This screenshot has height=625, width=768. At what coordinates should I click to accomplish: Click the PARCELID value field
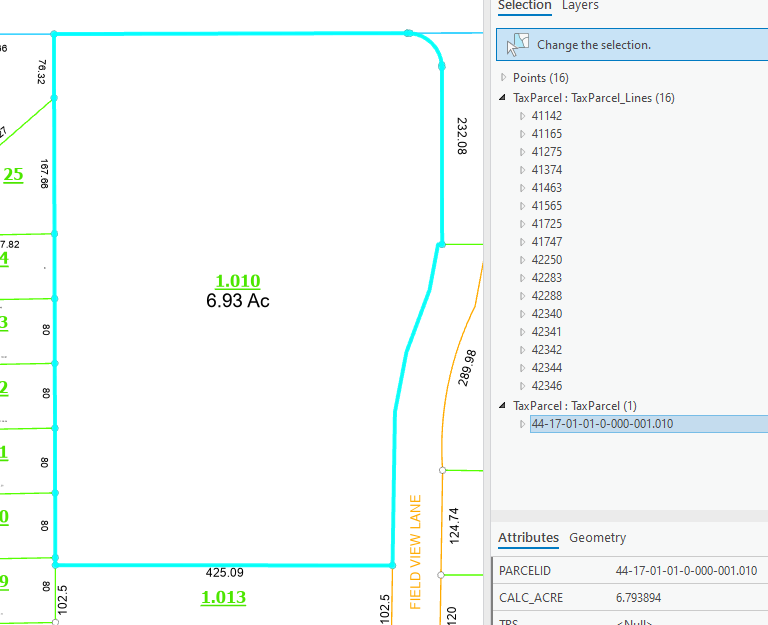pyautogui.click(x=686, y=571)
